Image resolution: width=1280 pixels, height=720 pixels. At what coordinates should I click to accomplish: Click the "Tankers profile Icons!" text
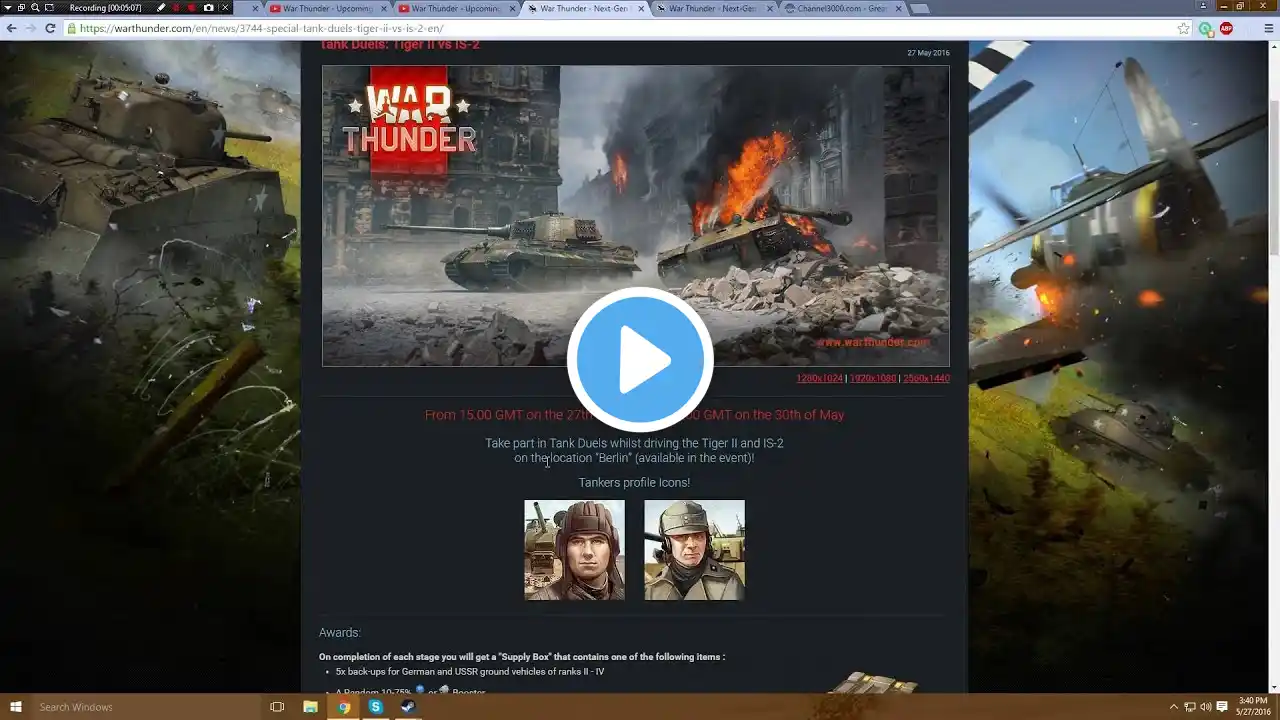click(634, 483)
